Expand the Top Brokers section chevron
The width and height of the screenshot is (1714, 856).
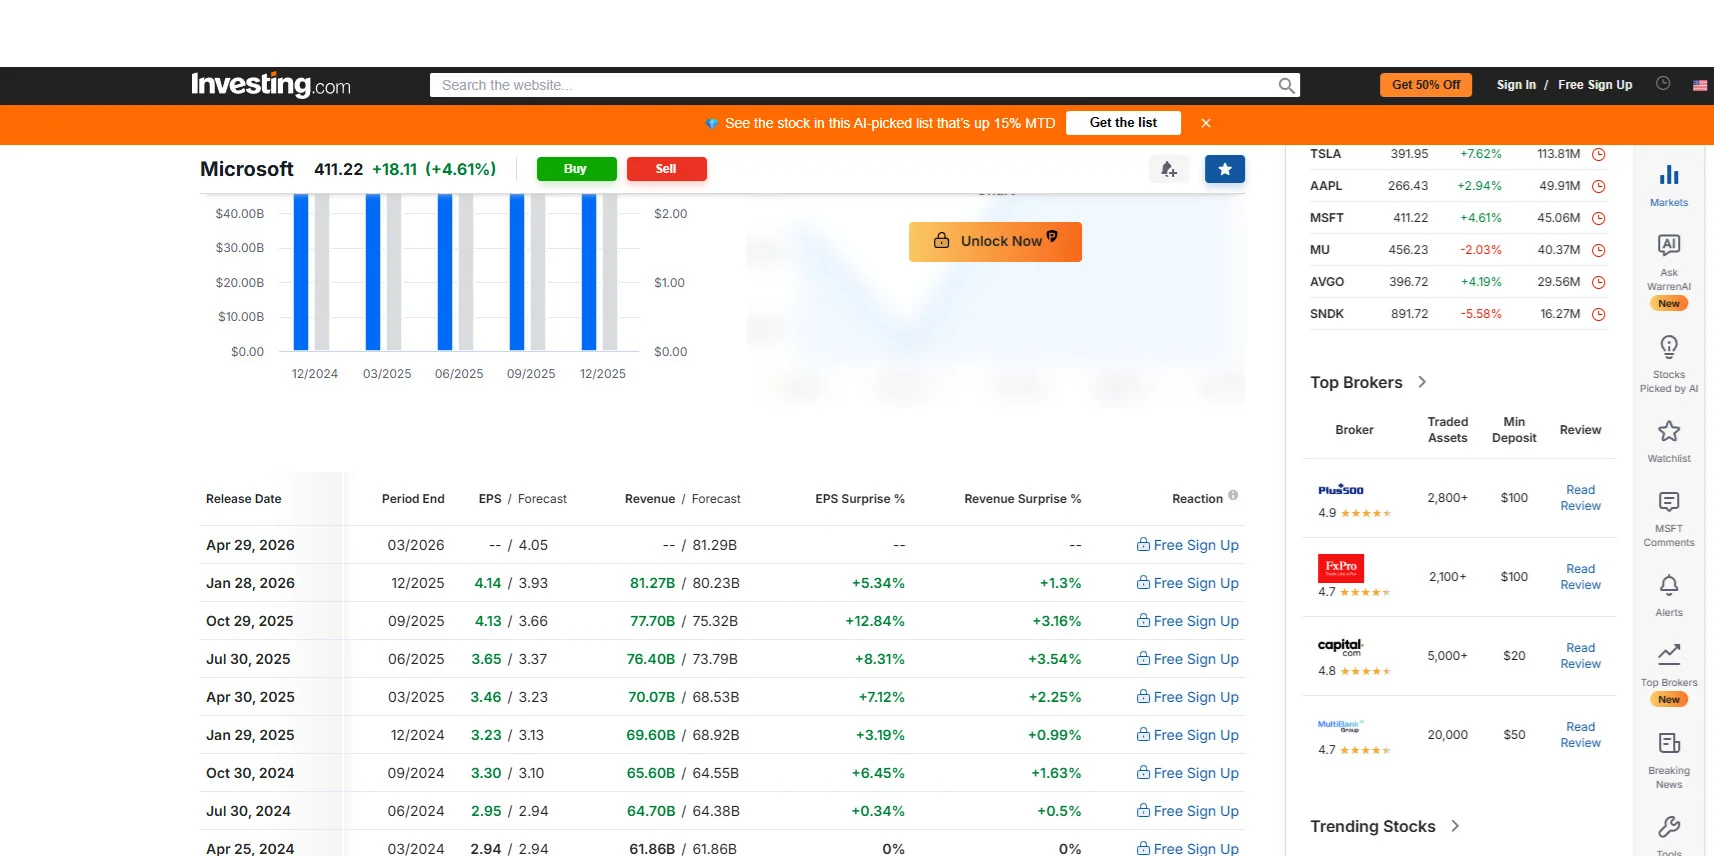(x=1422, y=382)
